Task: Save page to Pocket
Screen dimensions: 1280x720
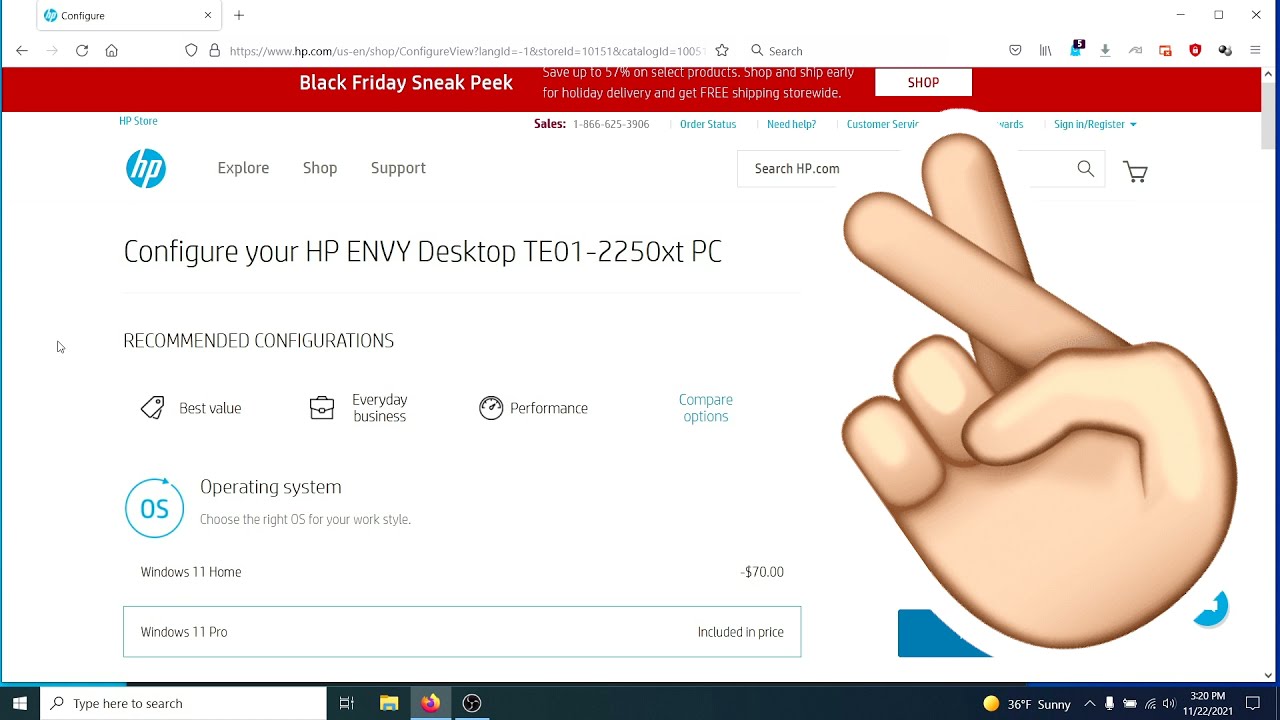Action: click(1015, 50)
